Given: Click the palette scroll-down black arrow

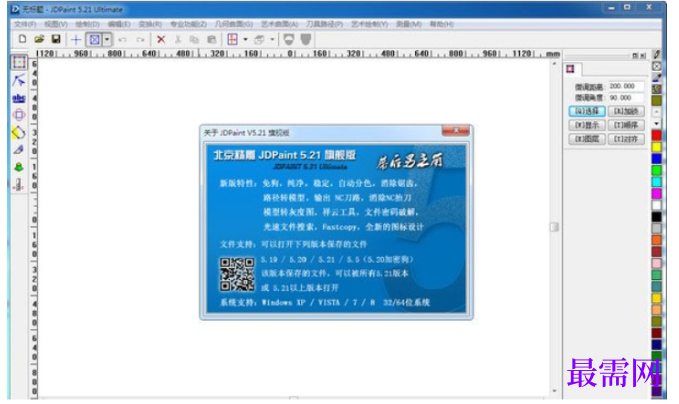Looking at the screenshot, I should [656, 124].
